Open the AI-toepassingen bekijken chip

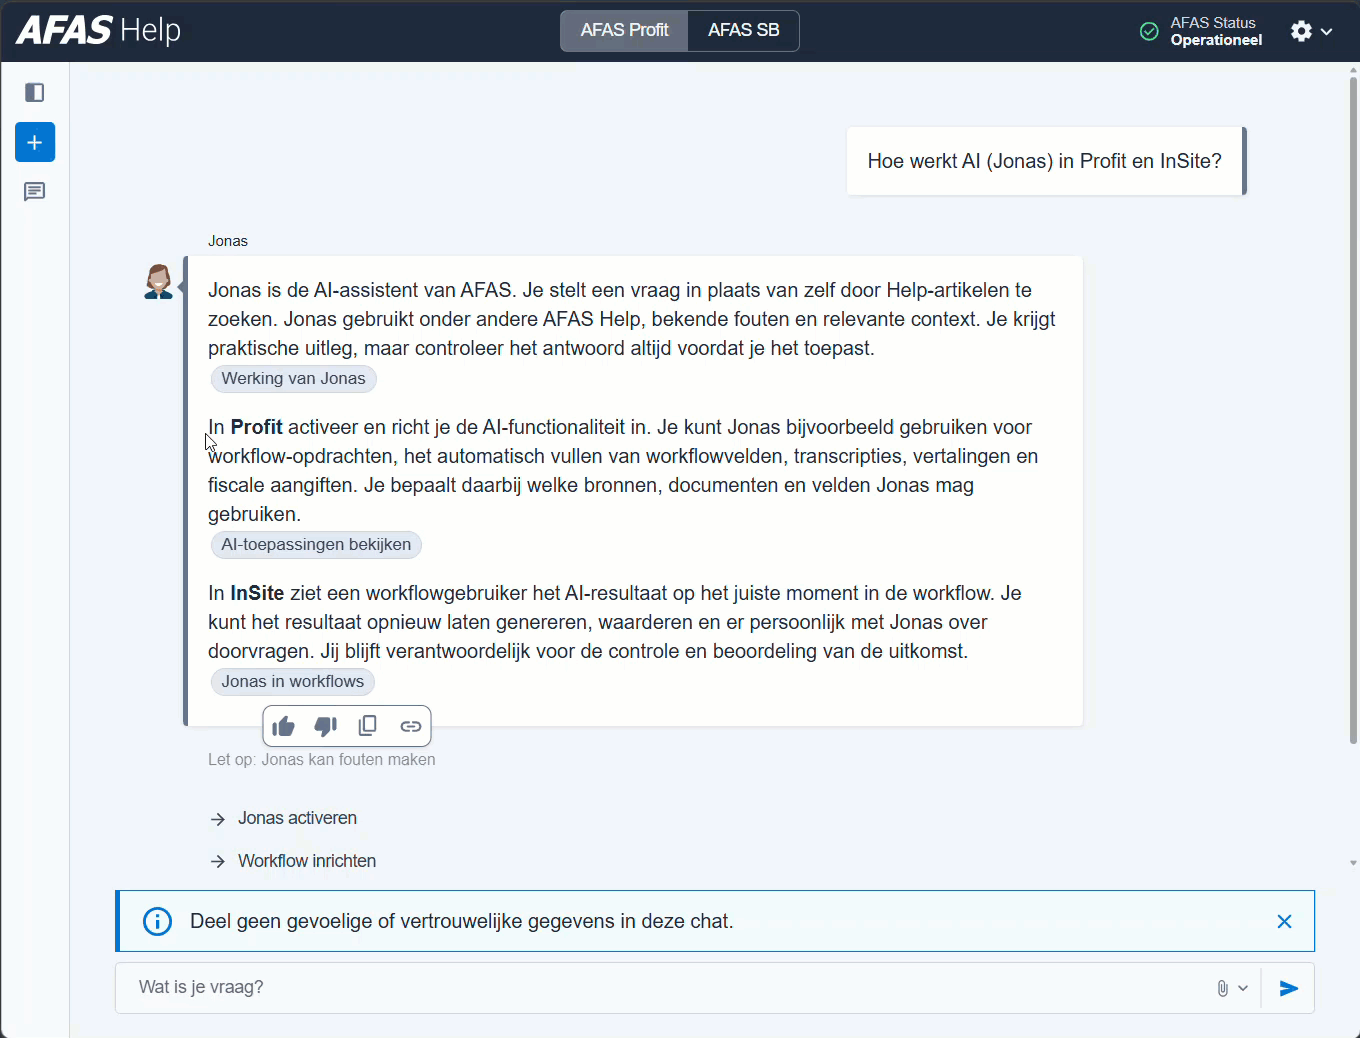(x=316, y=545)
